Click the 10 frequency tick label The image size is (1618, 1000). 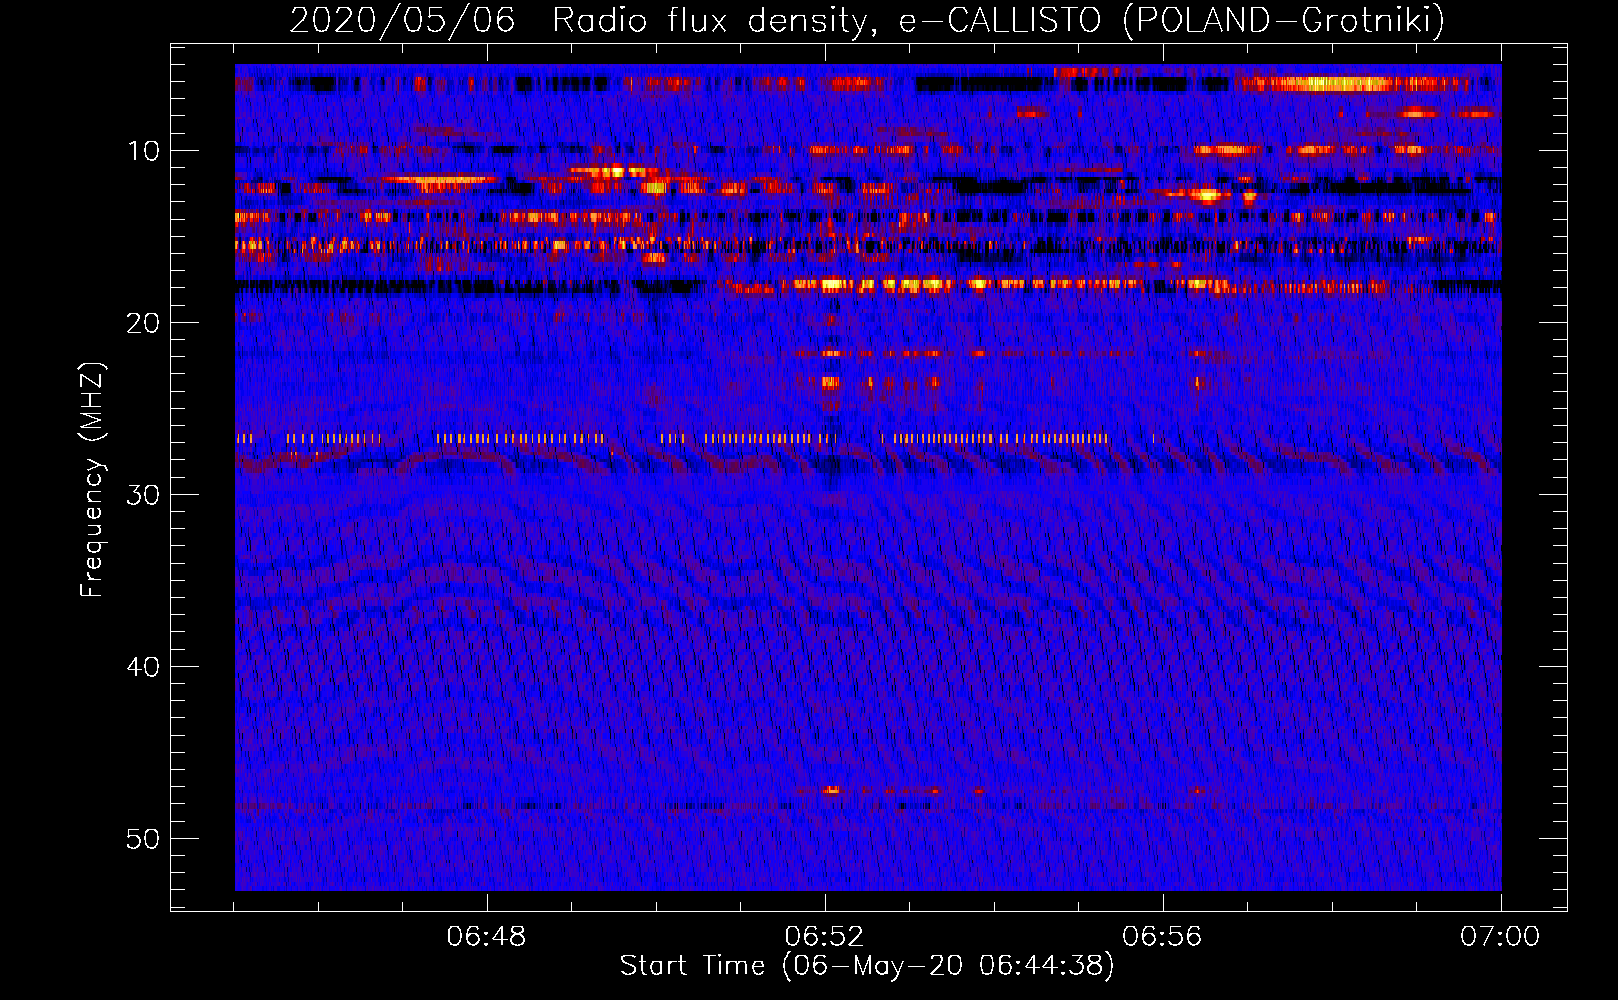pyautogui.click(x=144, y=151)
